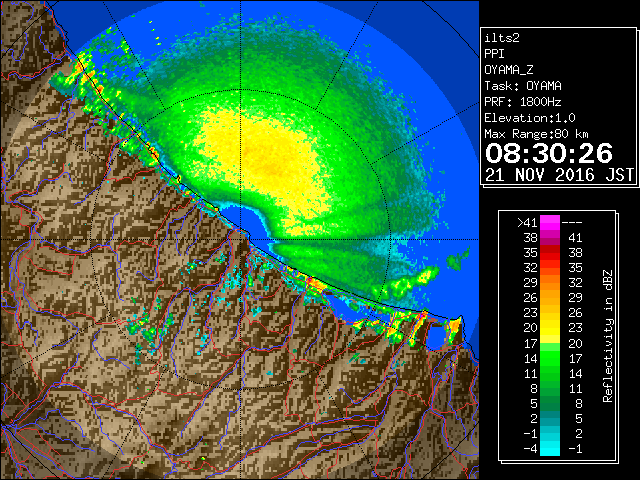Click the 'ilts2' label in info box

pyautogui.click(x=502, y=38)
